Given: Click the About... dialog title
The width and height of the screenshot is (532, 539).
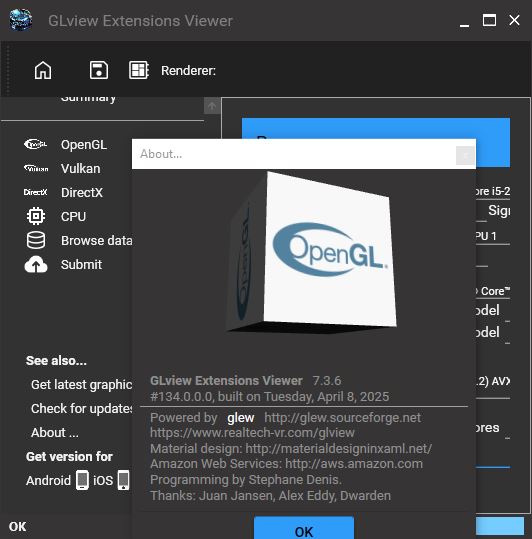Looking at the screenshot, I should pos(161,154).
